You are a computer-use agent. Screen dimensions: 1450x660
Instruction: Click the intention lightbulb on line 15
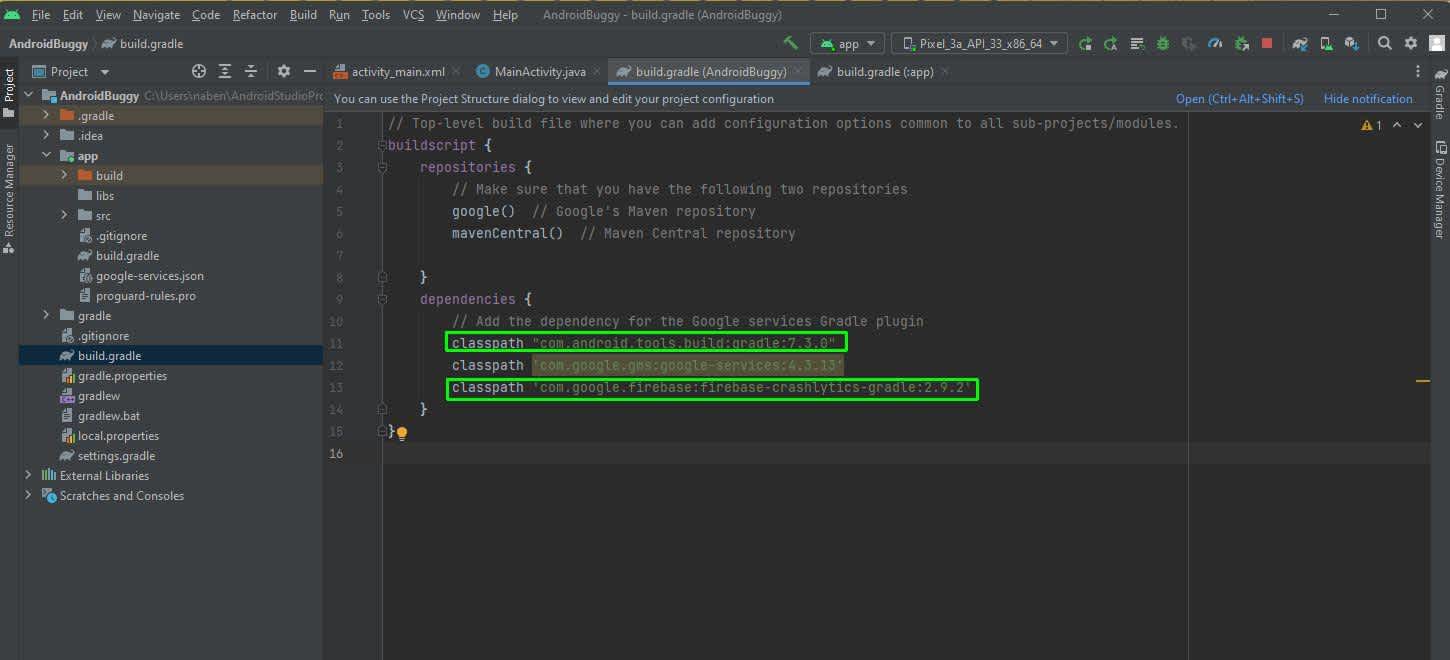[402, 433]
